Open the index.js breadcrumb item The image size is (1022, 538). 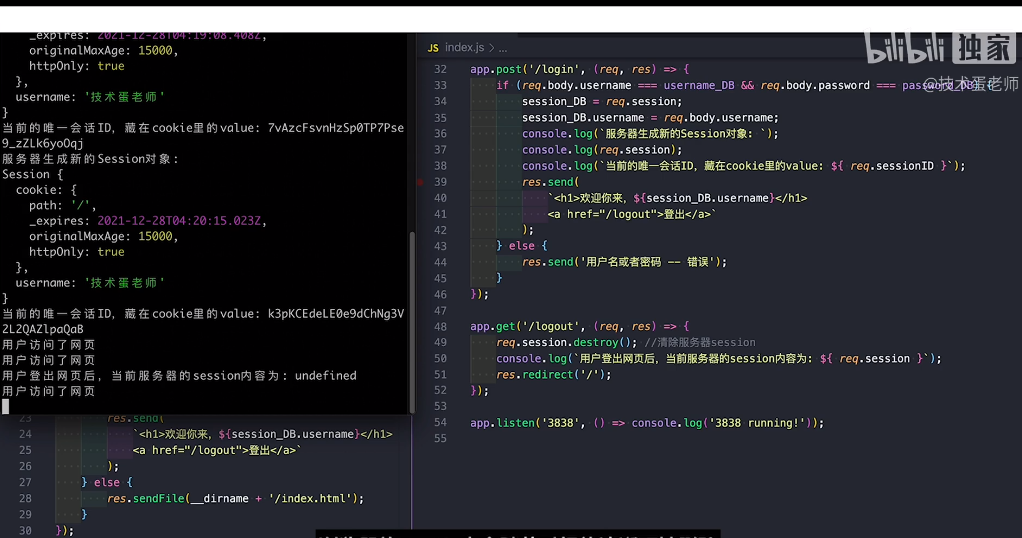464,48
